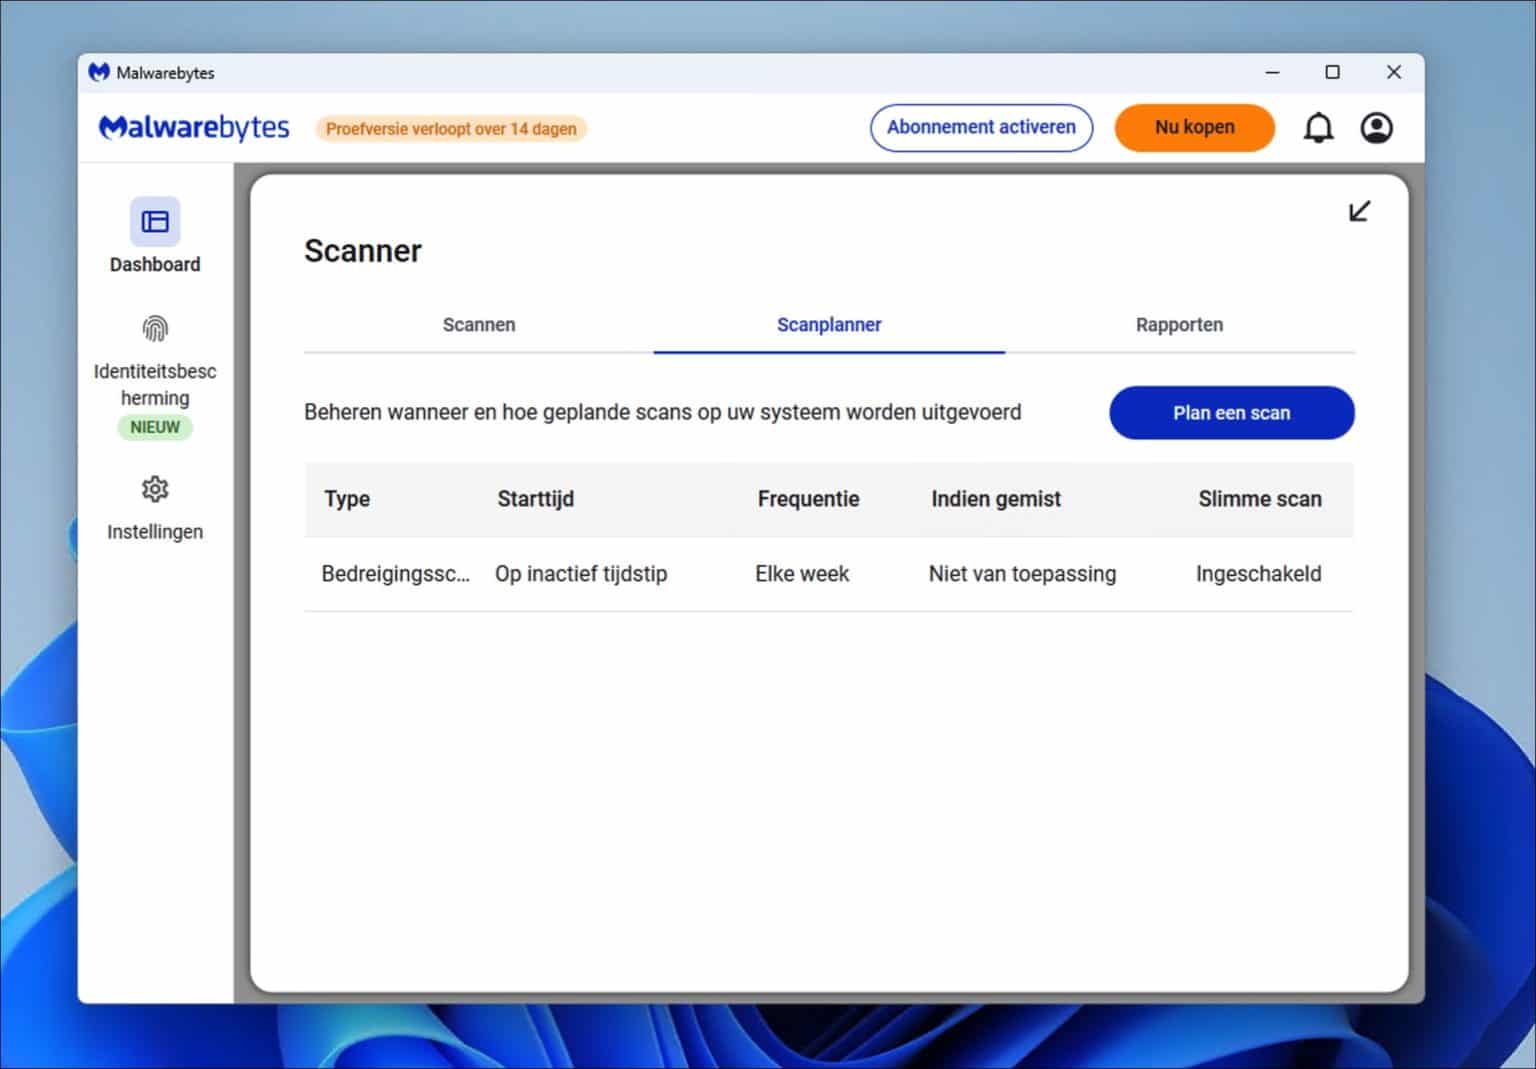The height and width of the screenshot is (1069, 1536).
Task: Click the Plan een scan button
Action: pos(1232,413)
